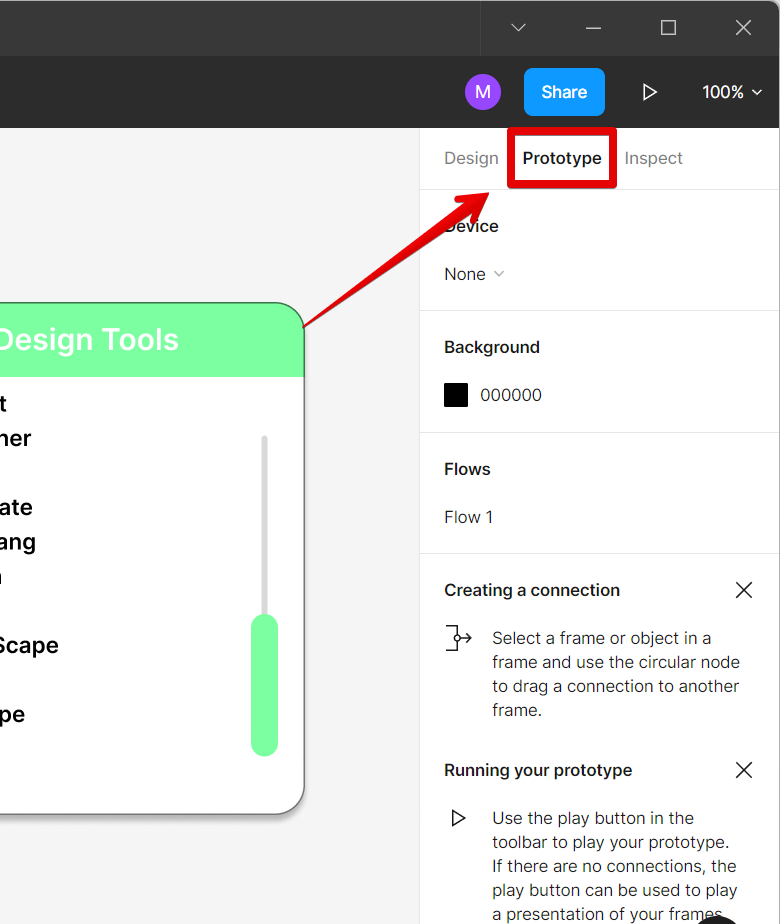Click the 000000 hex value field
The image size is (780, 924).
coord(511,395)
